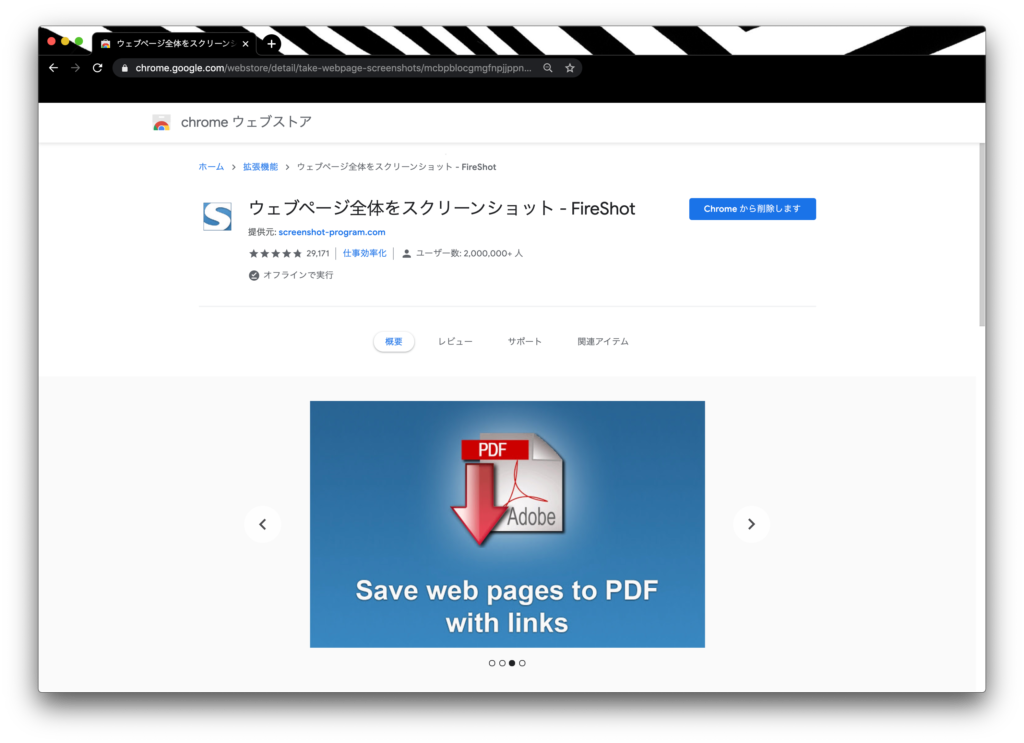Reload the page with the refresh icon
This screenshot has width=1024, height=743.
pyautogui.click(x=97, y=68)
